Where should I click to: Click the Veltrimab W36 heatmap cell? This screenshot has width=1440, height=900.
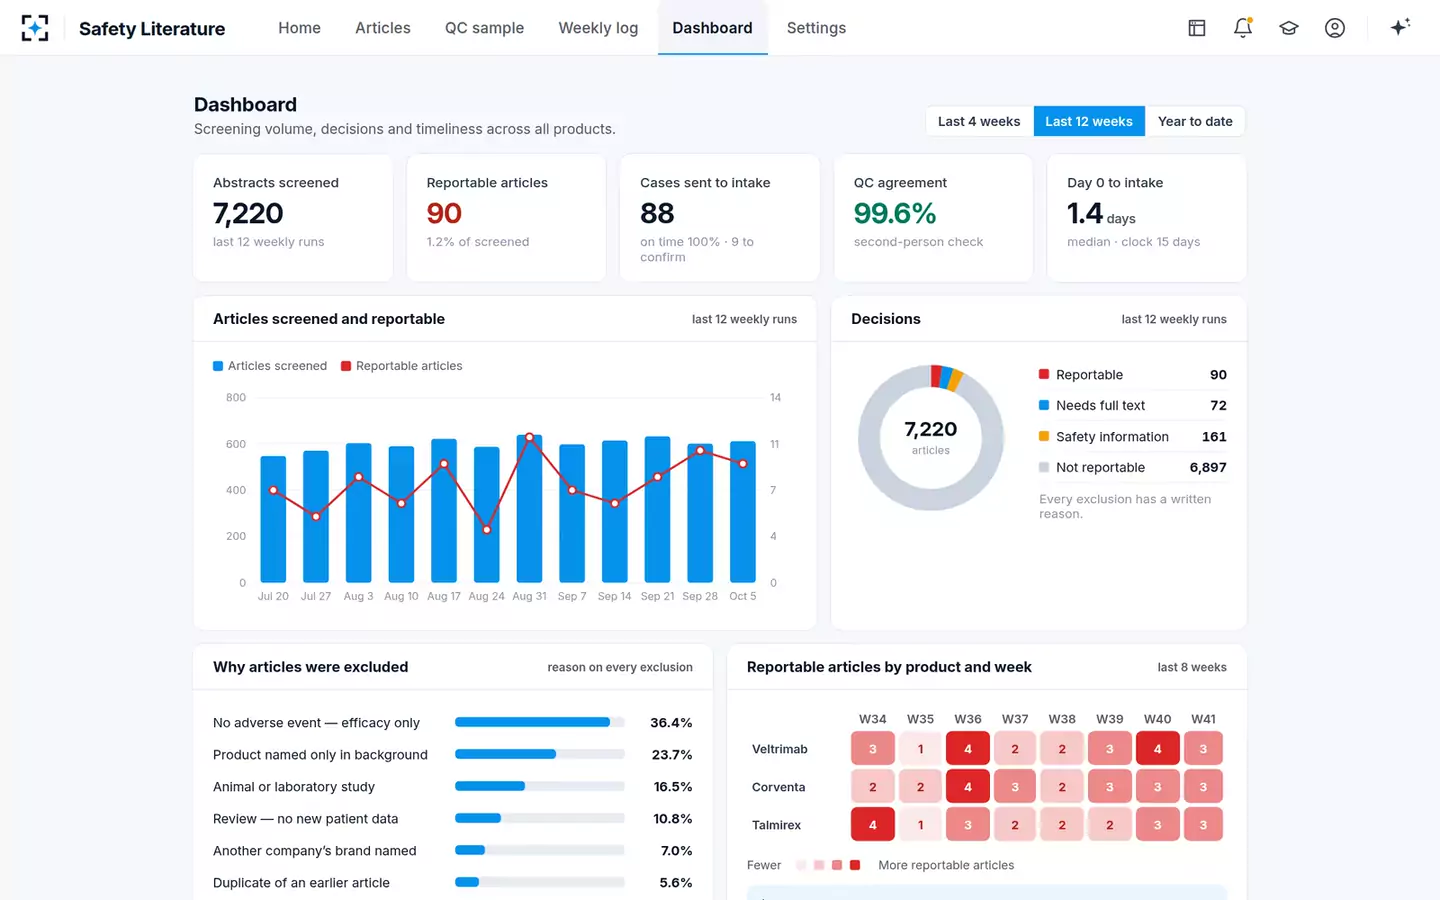pos(967,749)
